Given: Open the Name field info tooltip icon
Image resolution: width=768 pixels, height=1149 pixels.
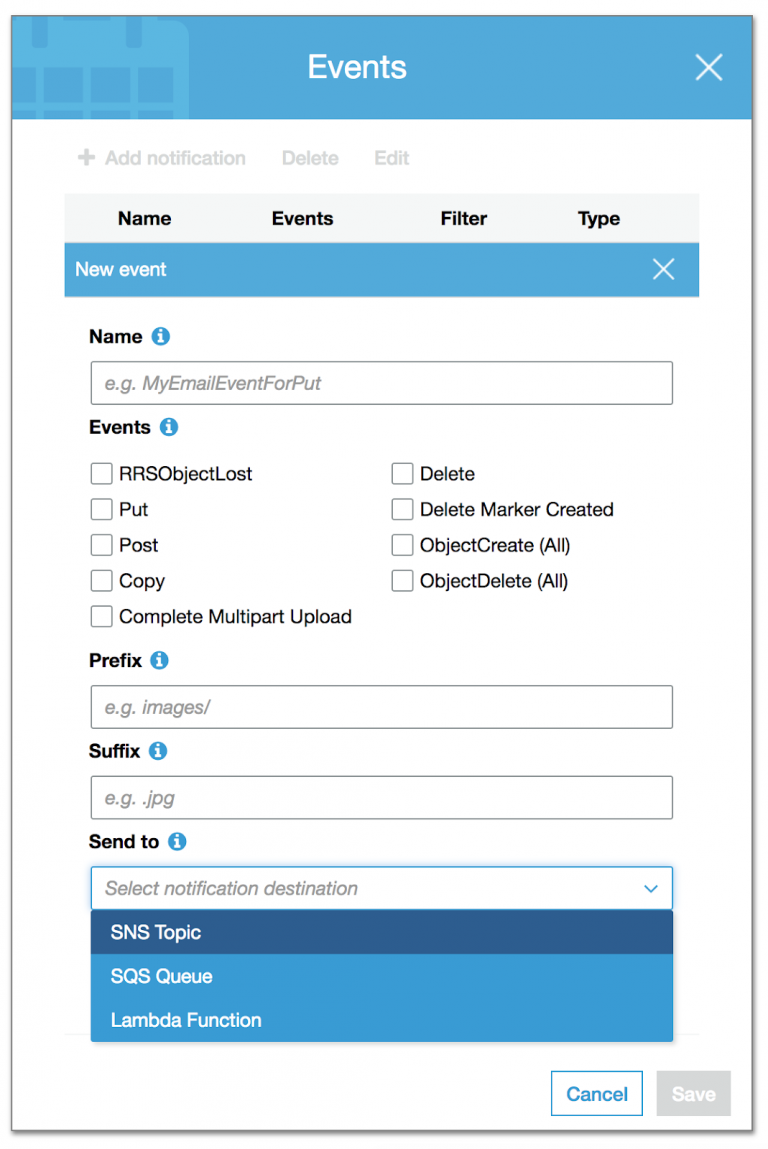Looking at the screenshot, I should pos(160,336).
